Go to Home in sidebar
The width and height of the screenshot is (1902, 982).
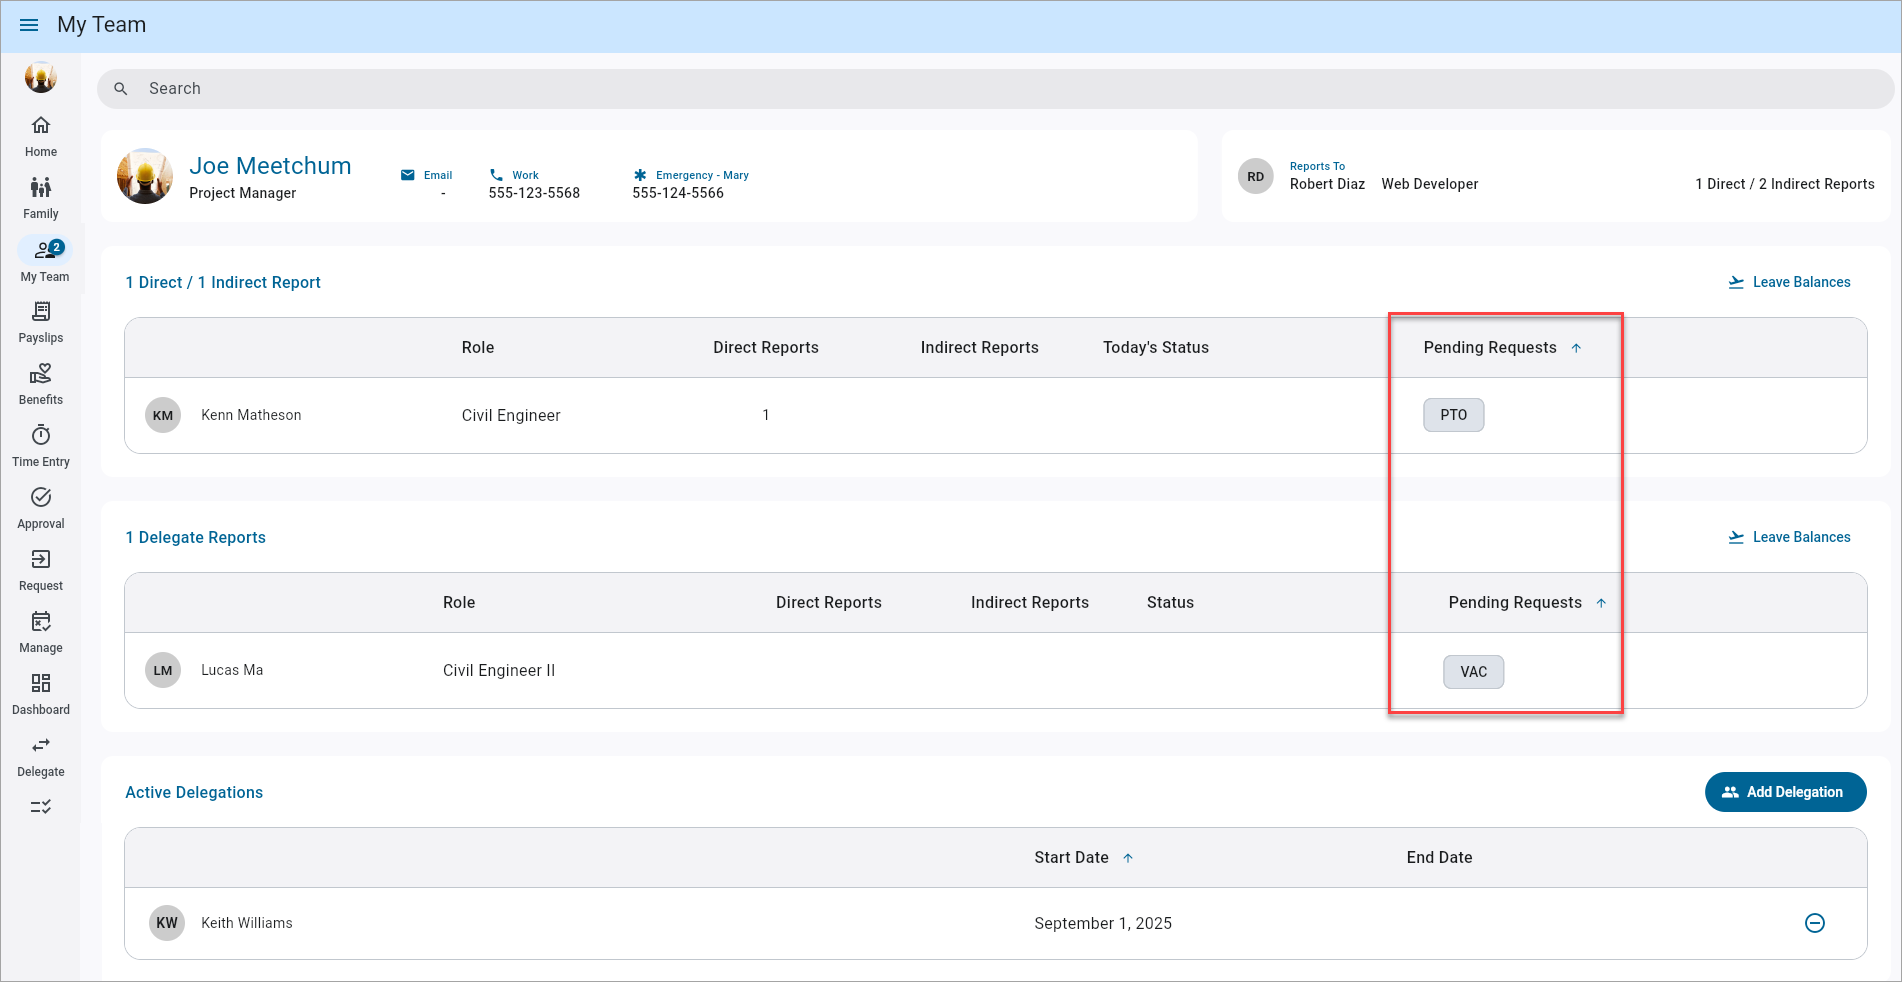[41, 126]
